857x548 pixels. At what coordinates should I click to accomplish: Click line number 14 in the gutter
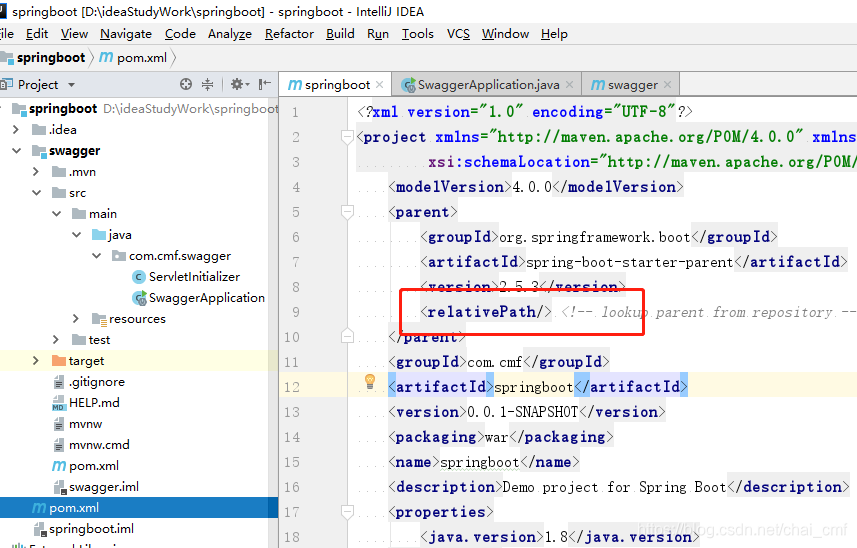(292, 437)
